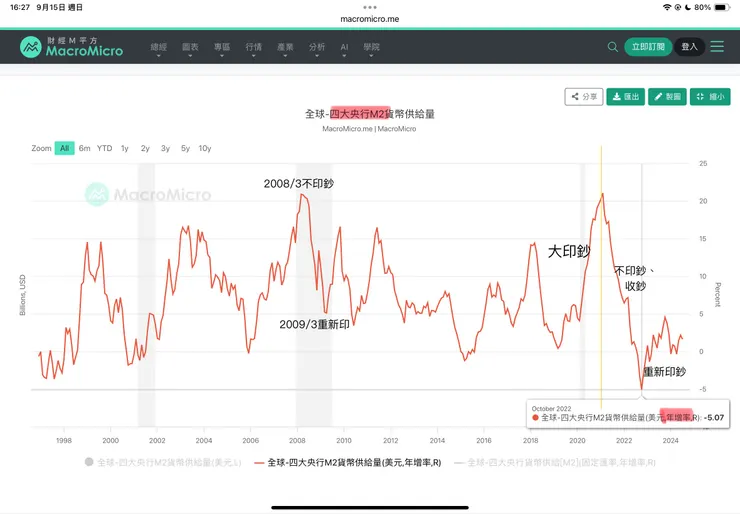Tap the 16:27 status bar clock
This screenshot has height=514, width=740.
20,7
